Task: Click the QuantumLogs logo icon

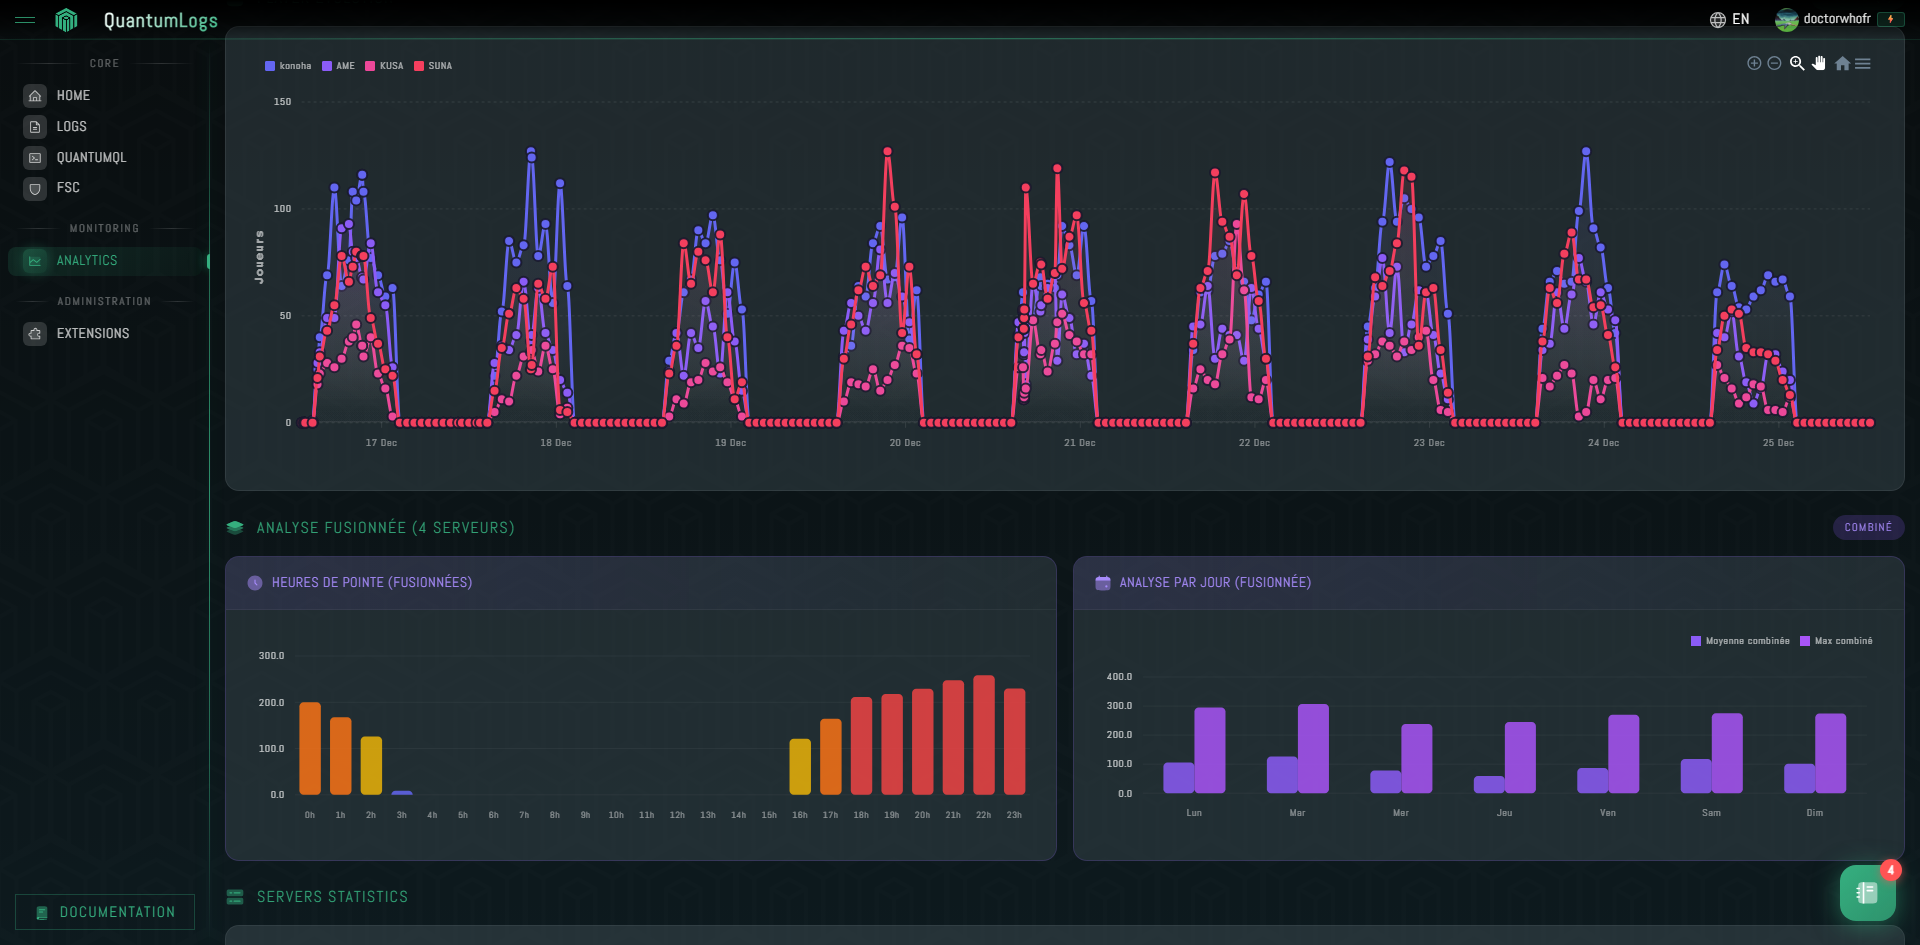Action: pos(66,20)
